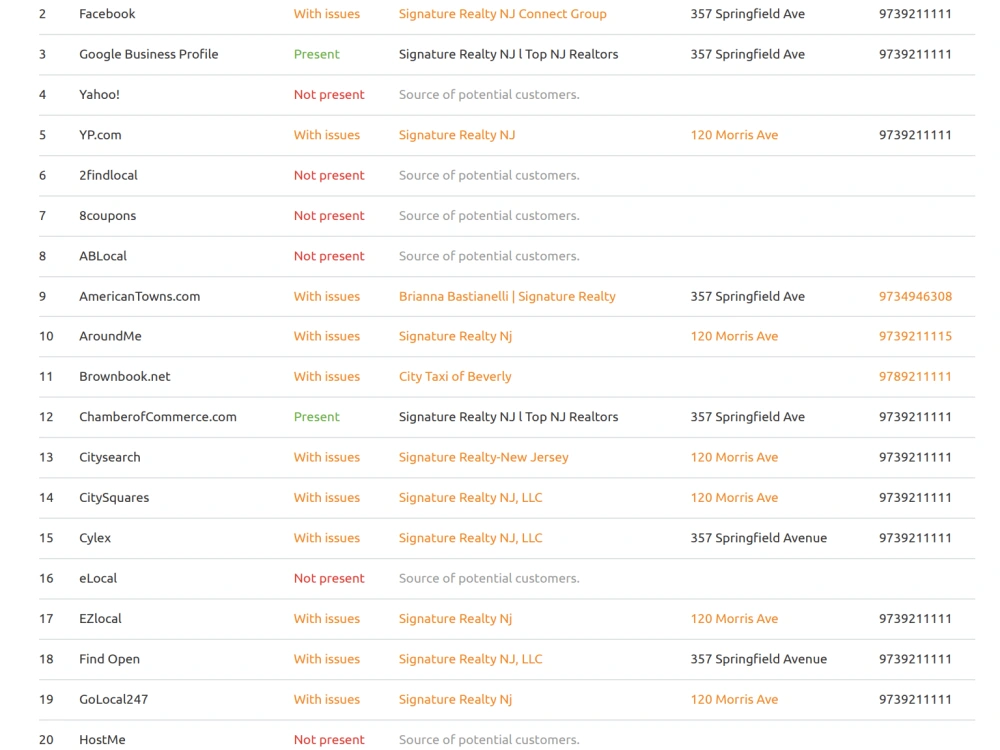Click the eLocal directory name

tap(98, 578)
